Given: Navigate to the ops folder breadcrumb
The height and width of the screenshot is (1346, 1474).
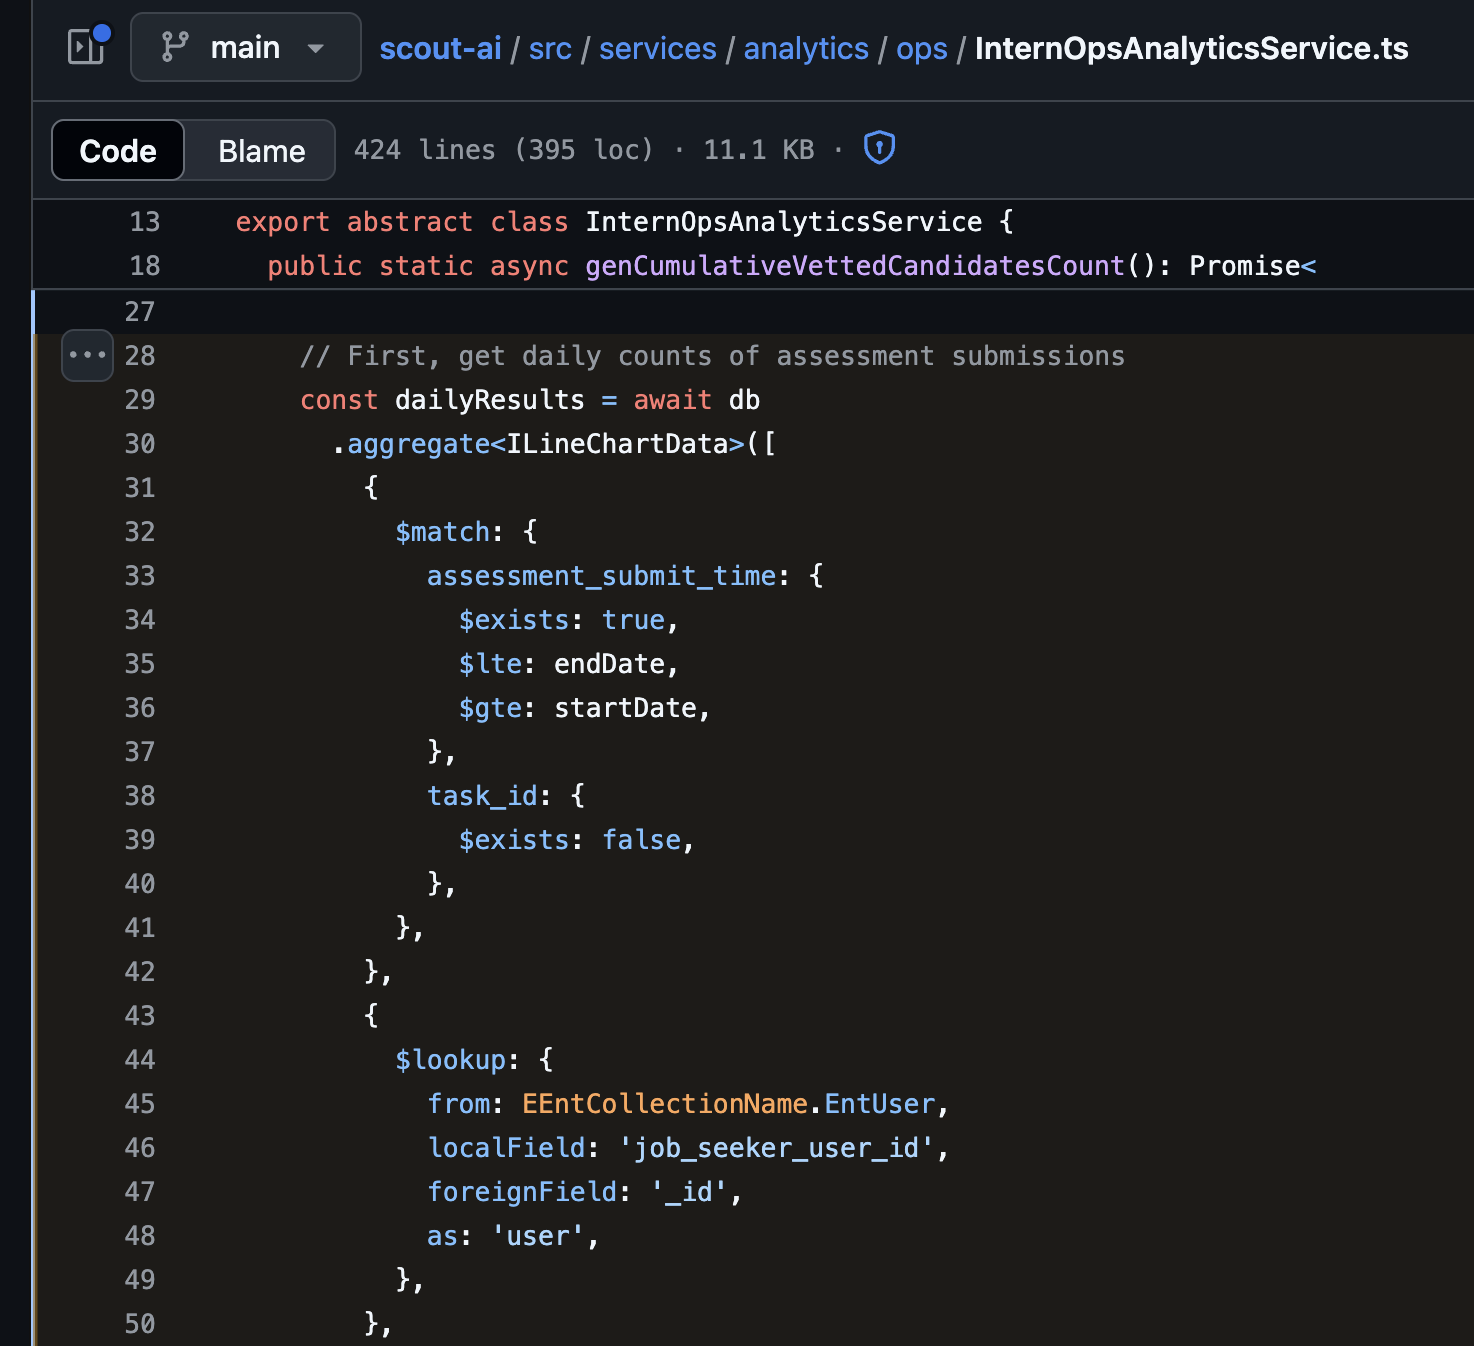Looking at the screenshot, I should pyautogui.click(x=922, y=48).
